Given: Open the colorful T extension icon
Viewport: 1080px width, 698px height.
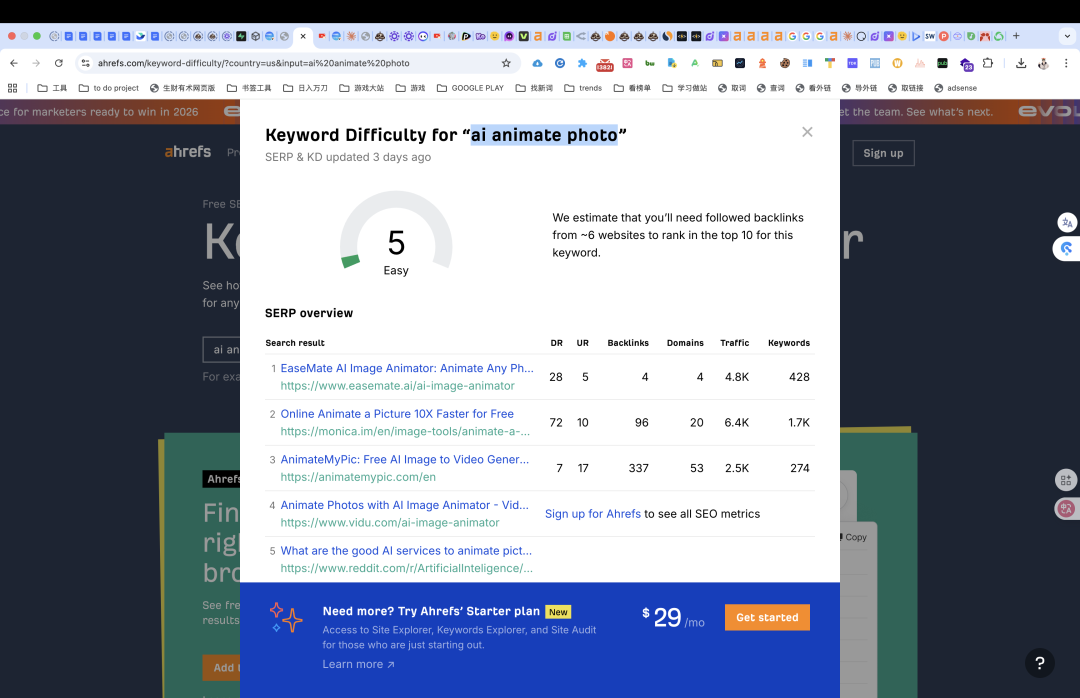Looking at the screenshot, I should click(x=830, y=63).
